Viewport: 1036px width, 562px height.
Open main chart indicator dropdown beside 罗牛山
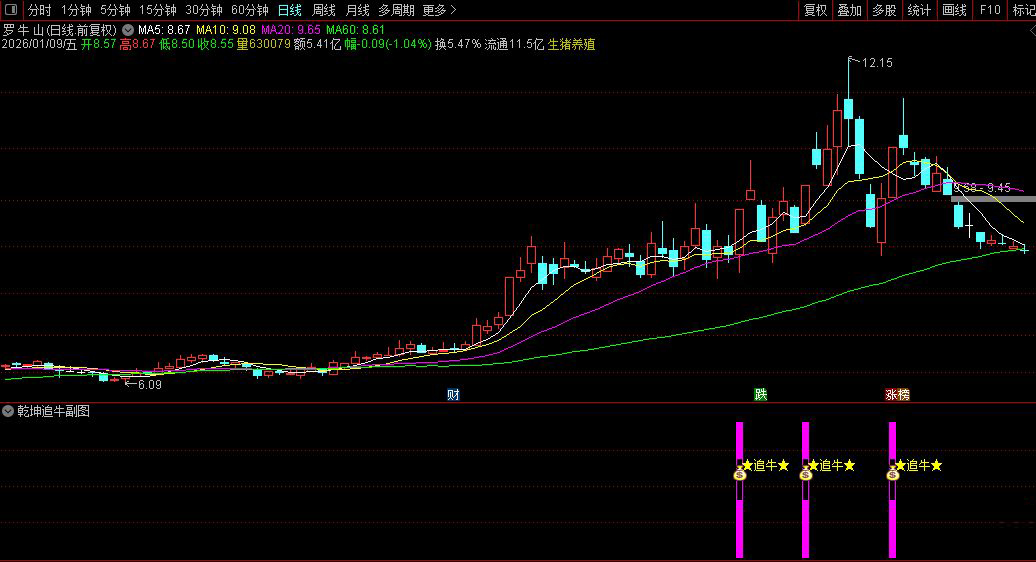[x=128, y=30]
